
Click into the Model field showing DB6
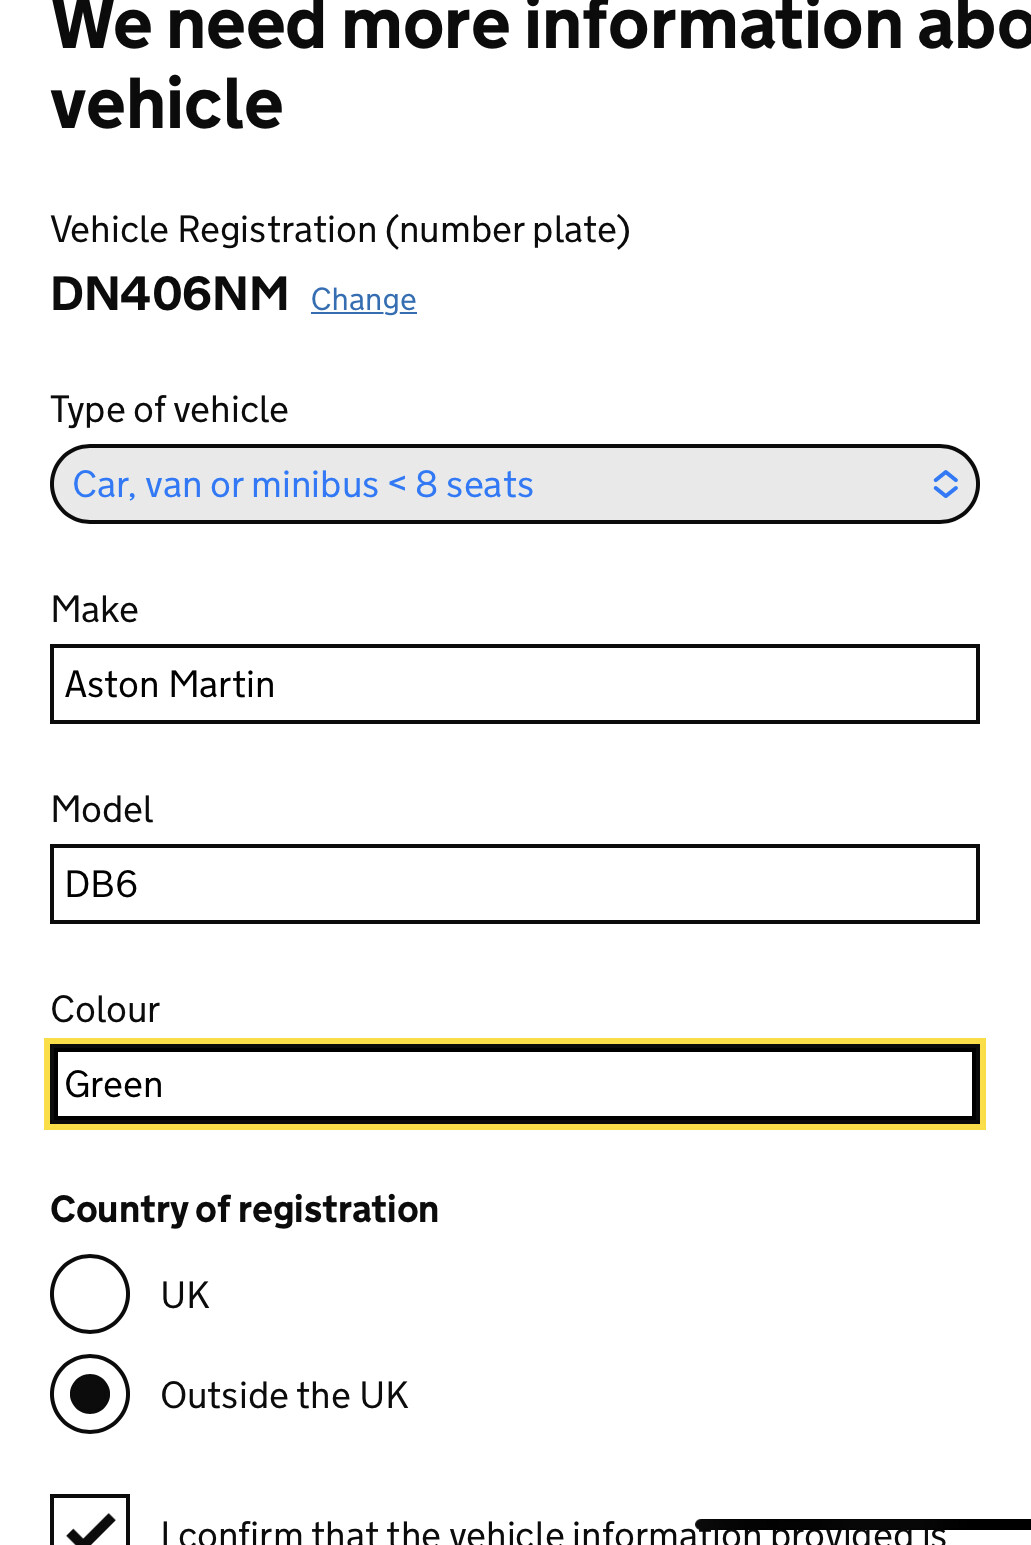(x=514, y=885)
